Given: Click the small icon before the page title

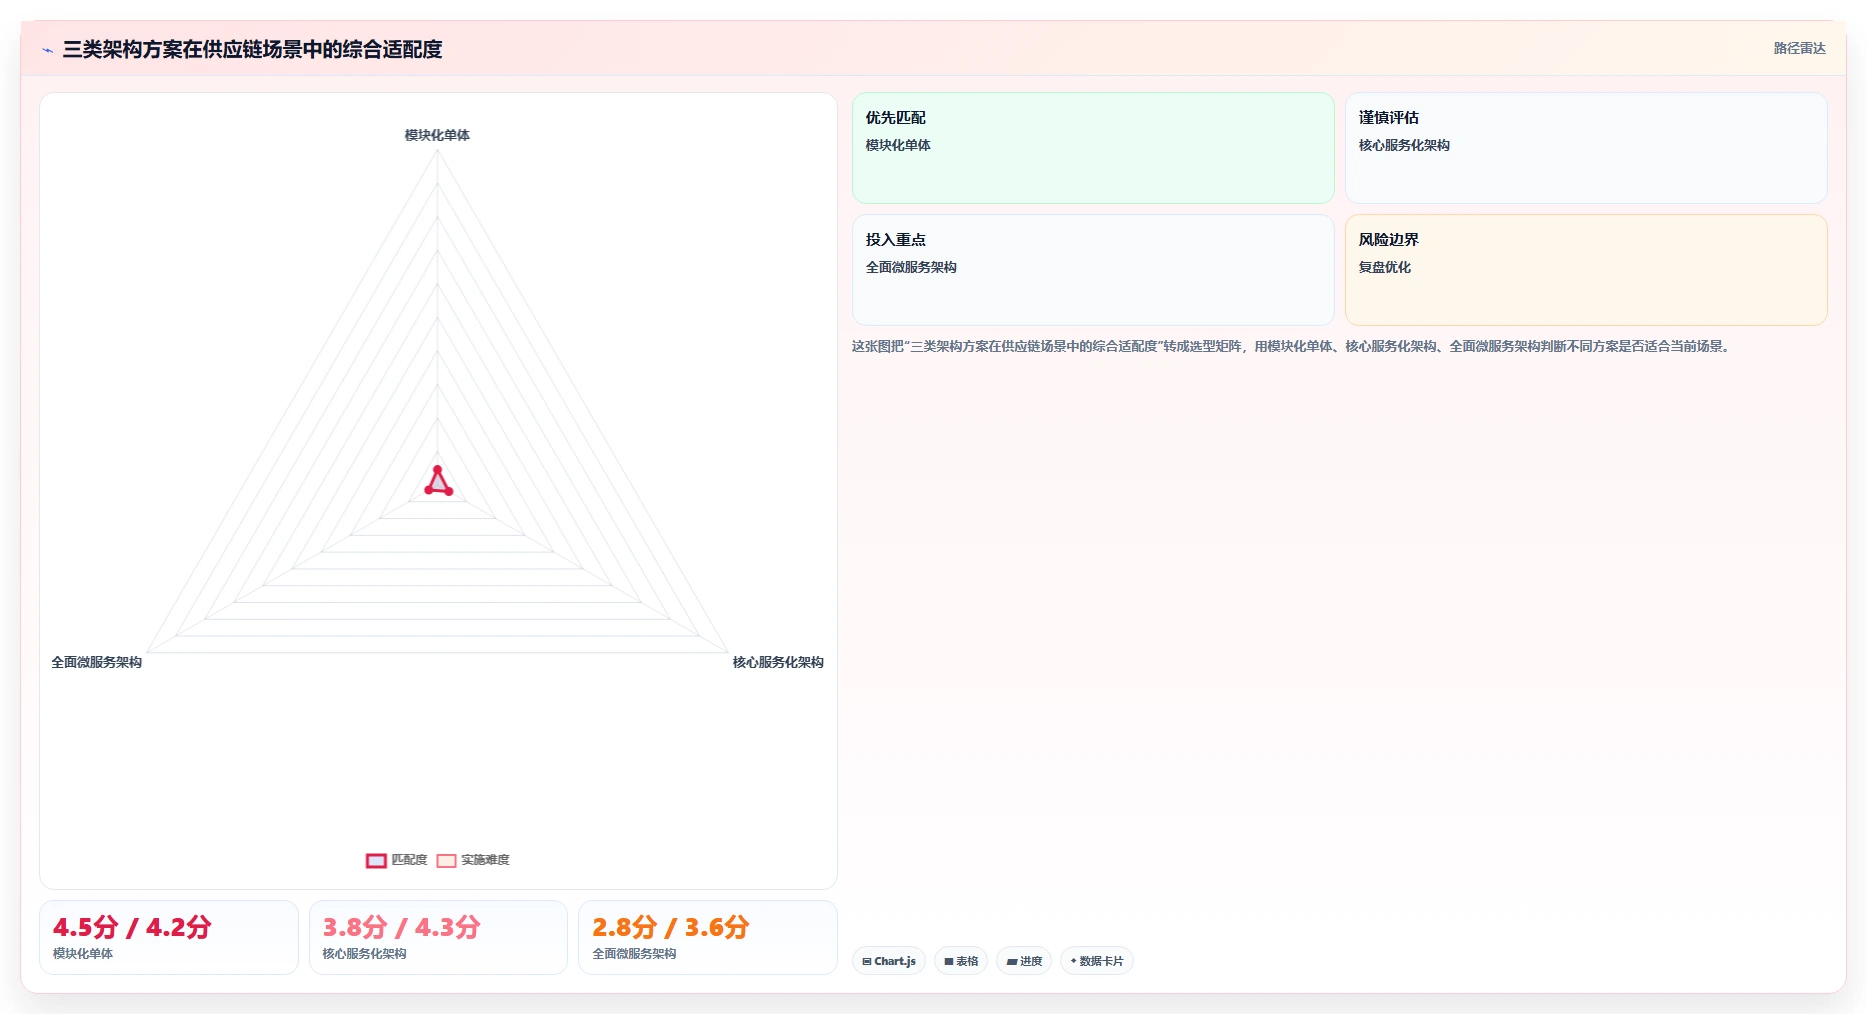Looking at the screenshot, I should click(47, 50).
